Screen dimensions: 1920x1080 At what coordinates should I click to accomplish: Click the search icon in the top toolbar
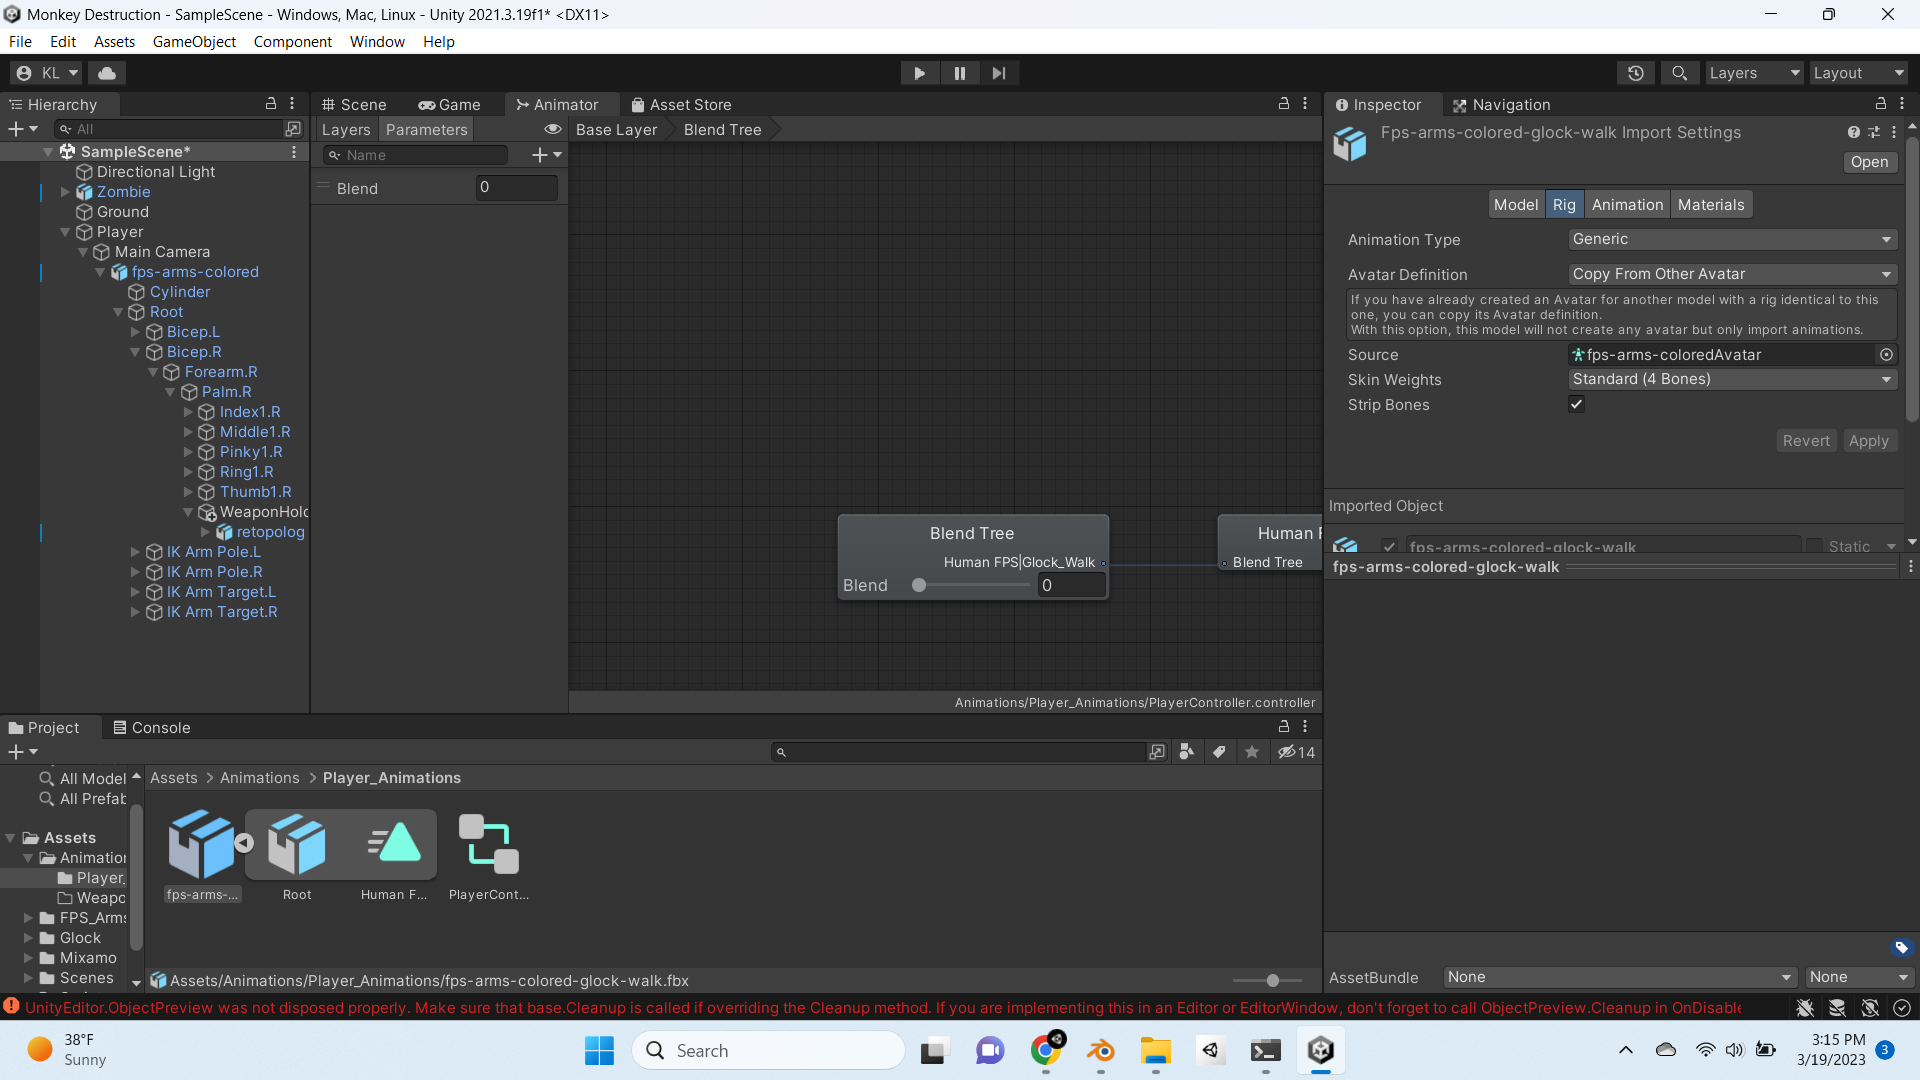tap(1679, 72)
